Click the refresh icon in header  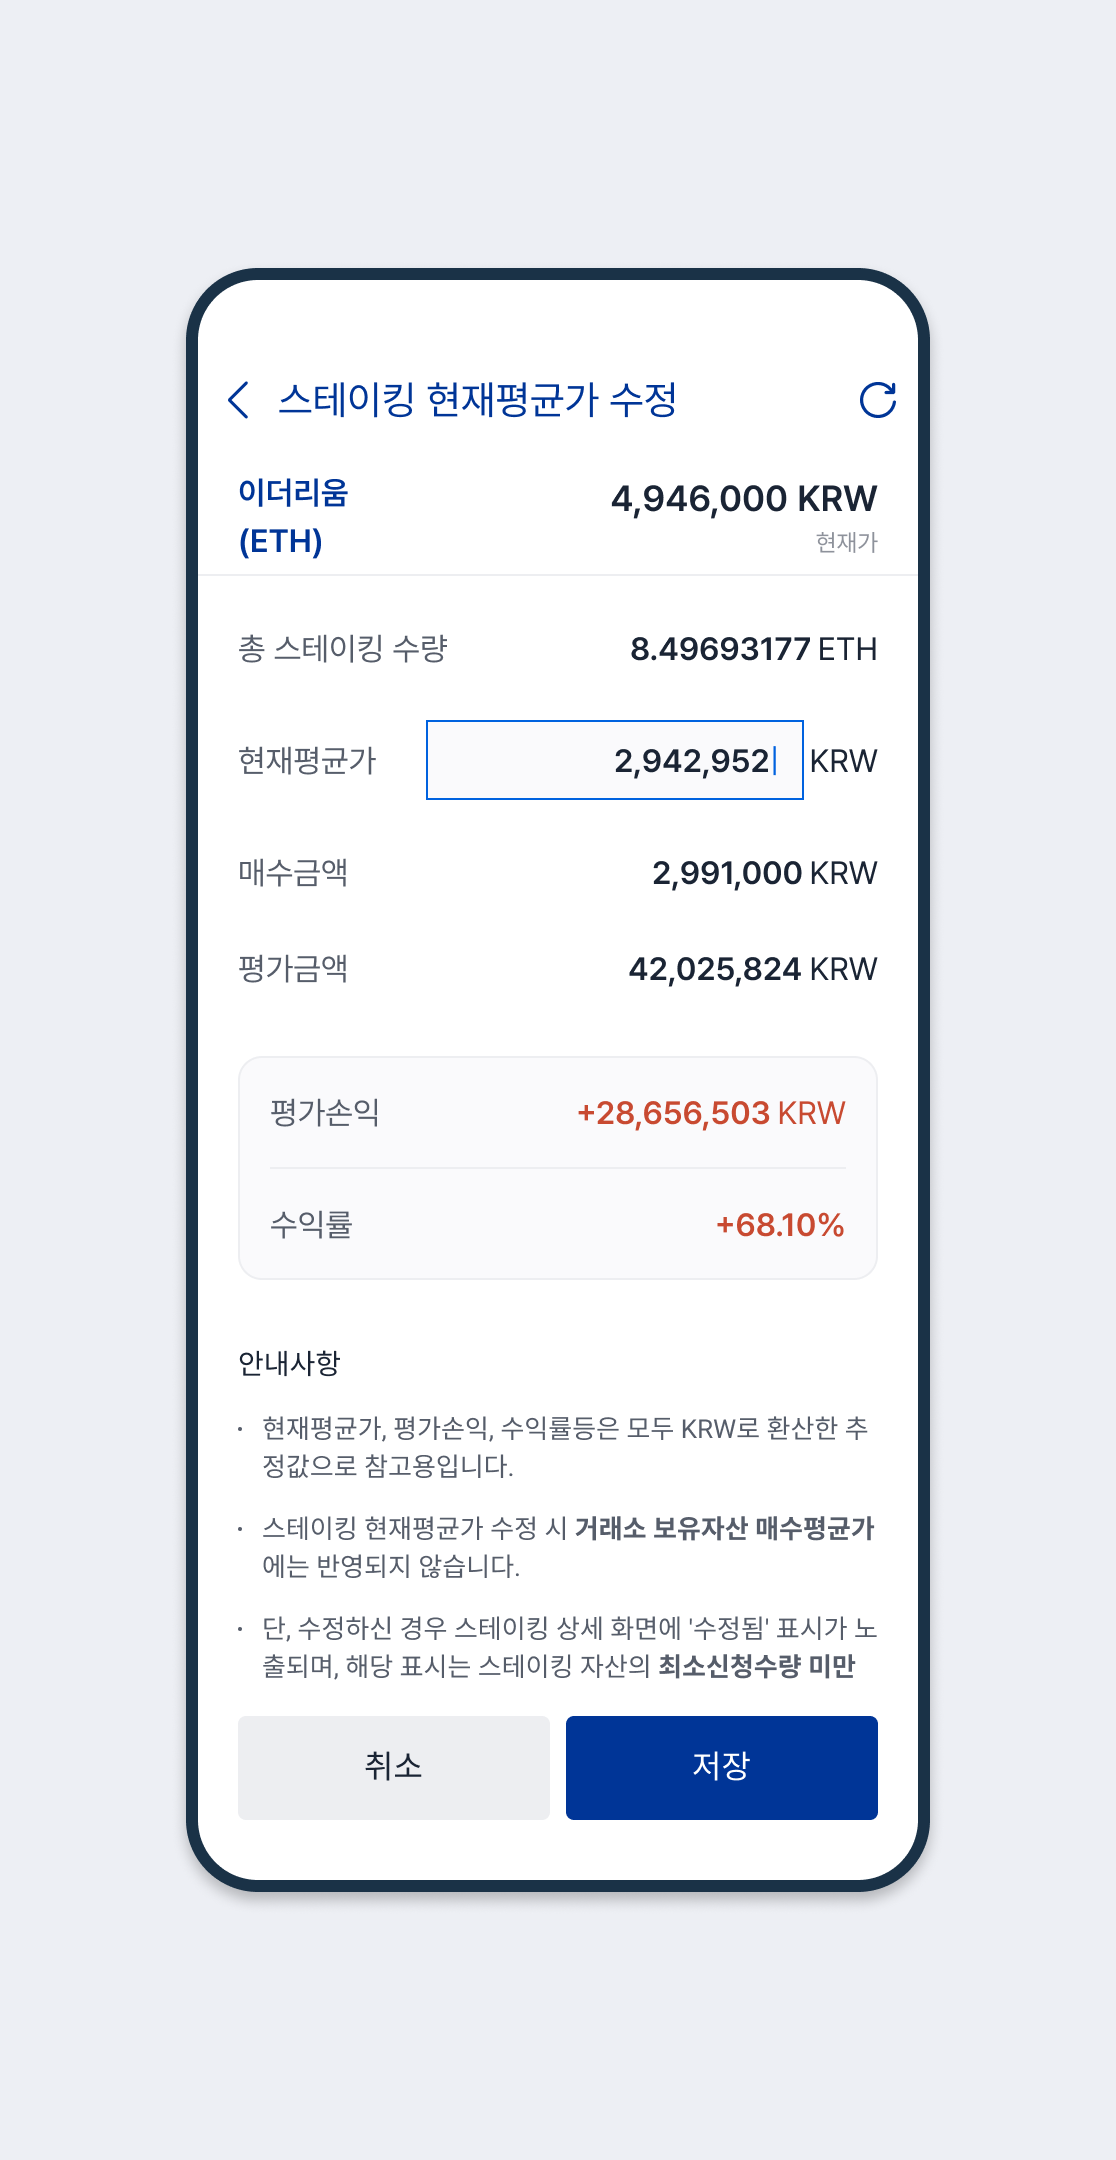[877, 400]
